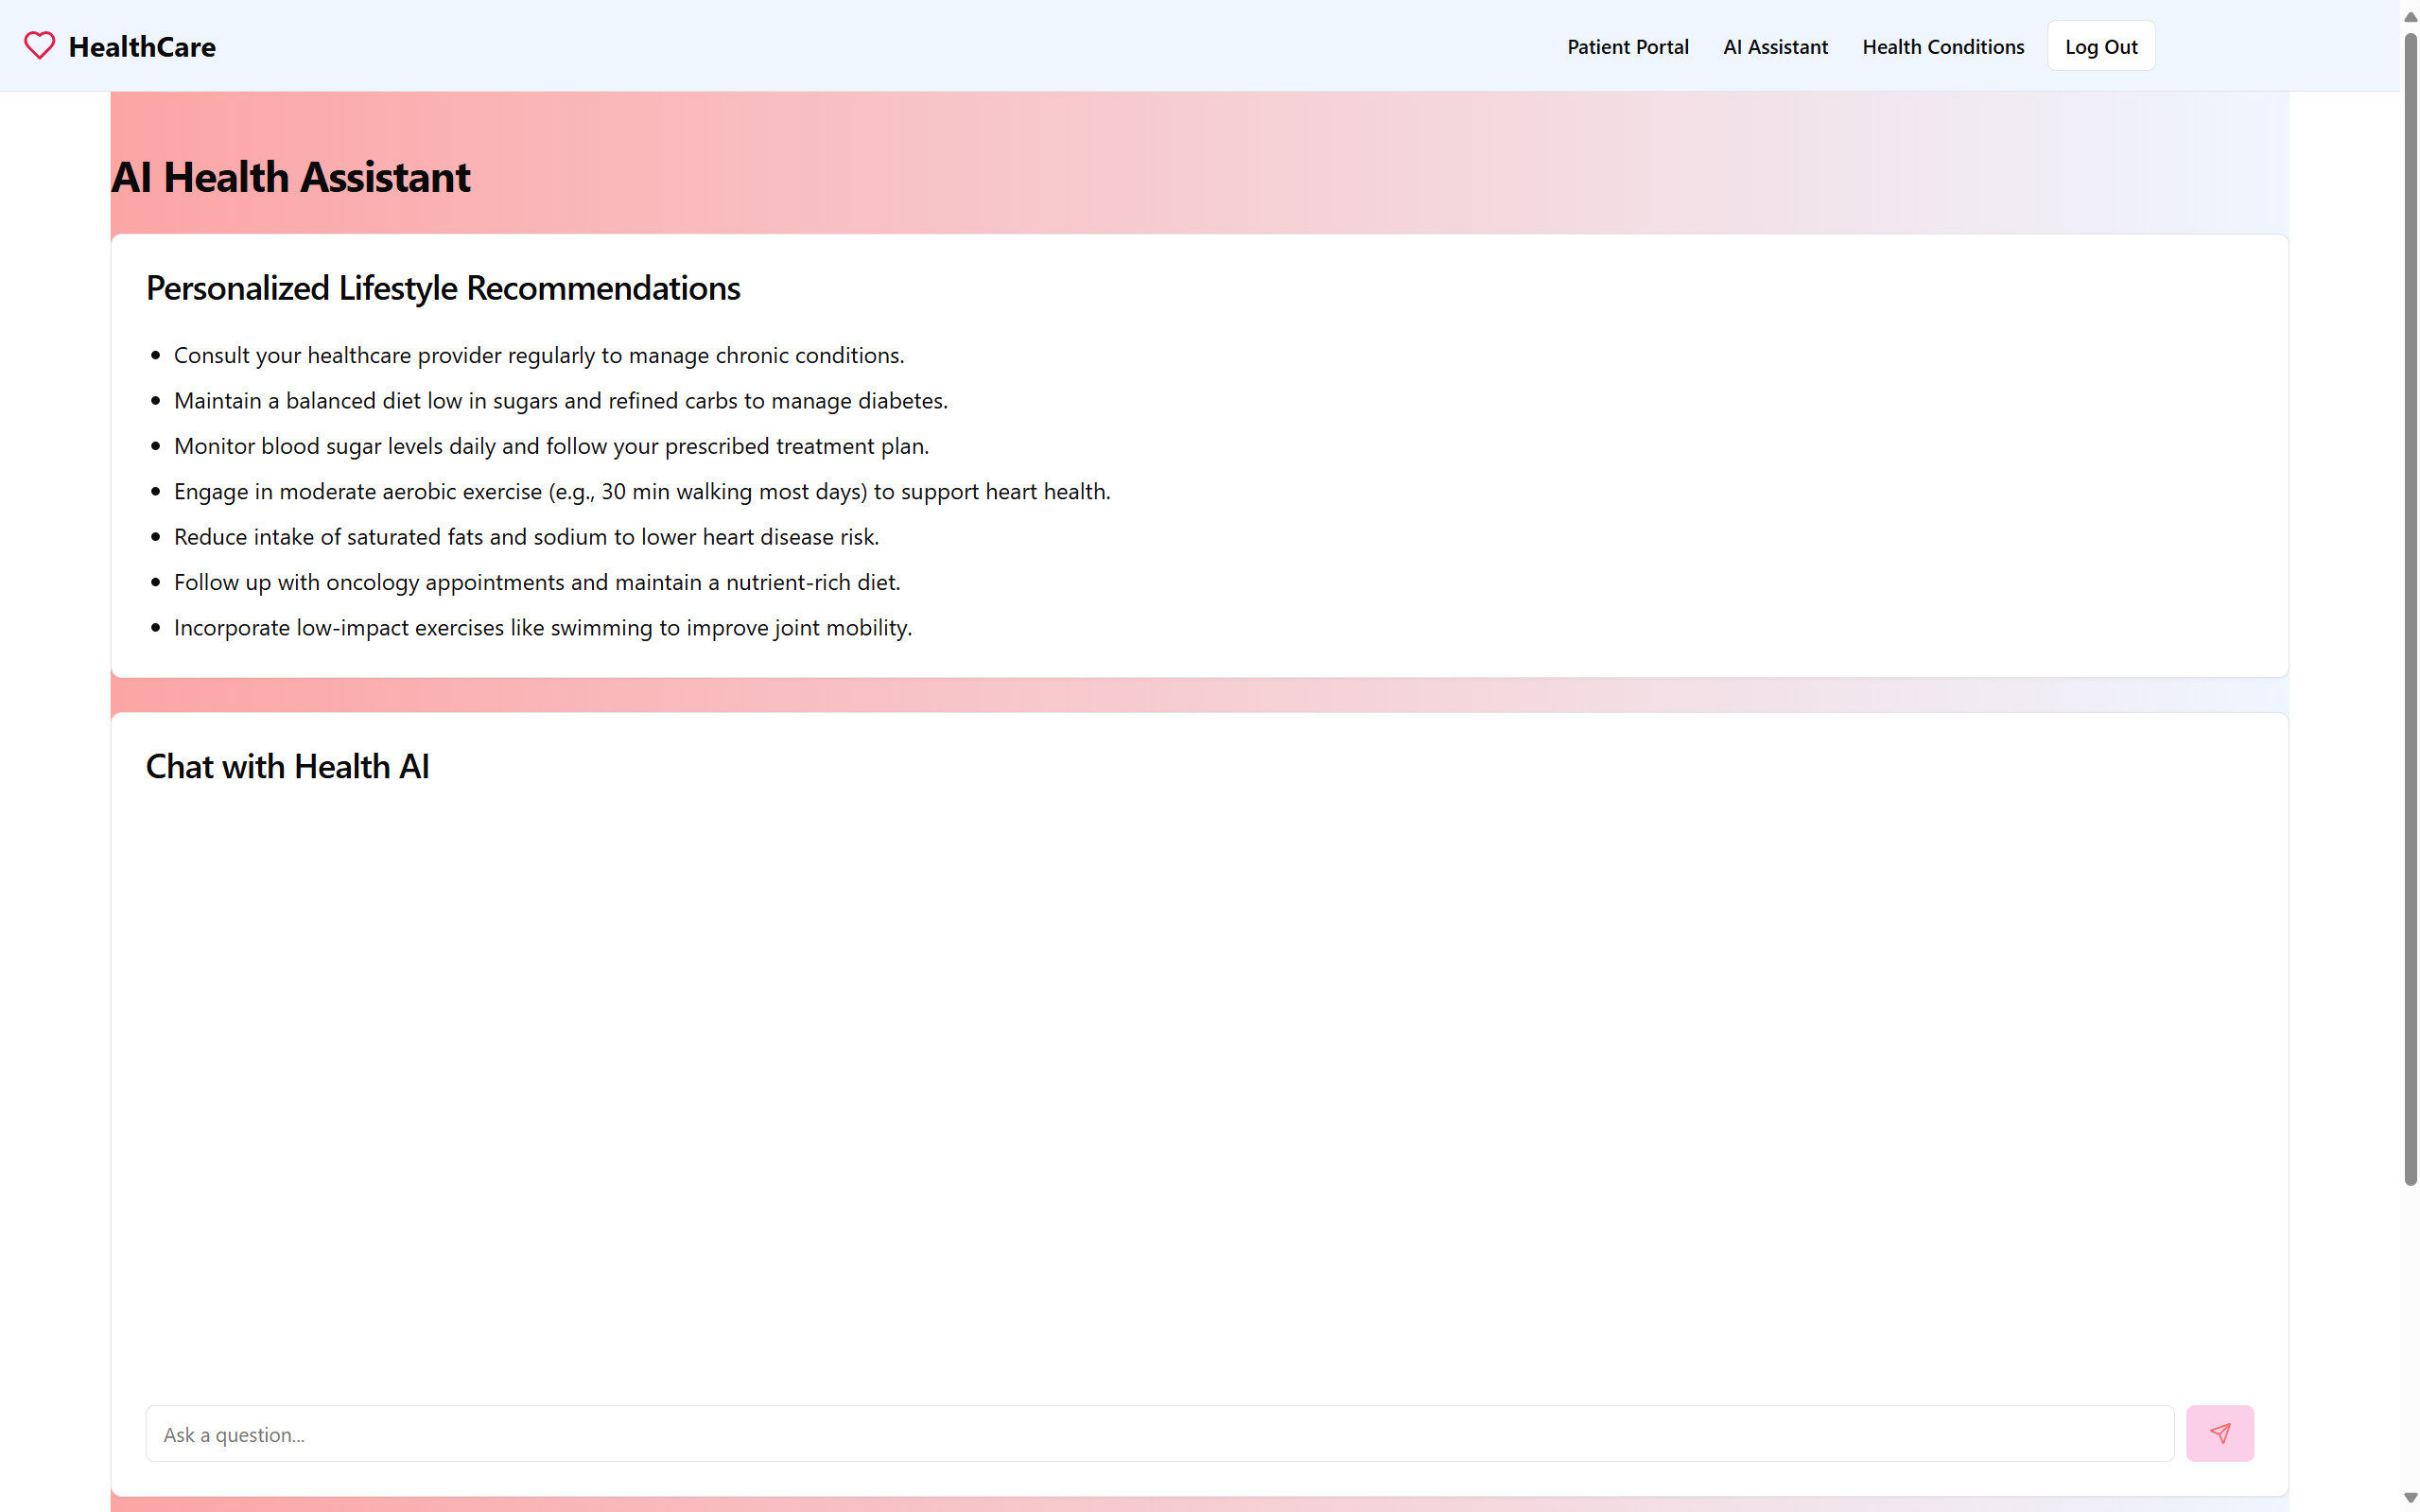
Task: Click the scrollbar up arrow
Action: click(x=2410, y=17)
